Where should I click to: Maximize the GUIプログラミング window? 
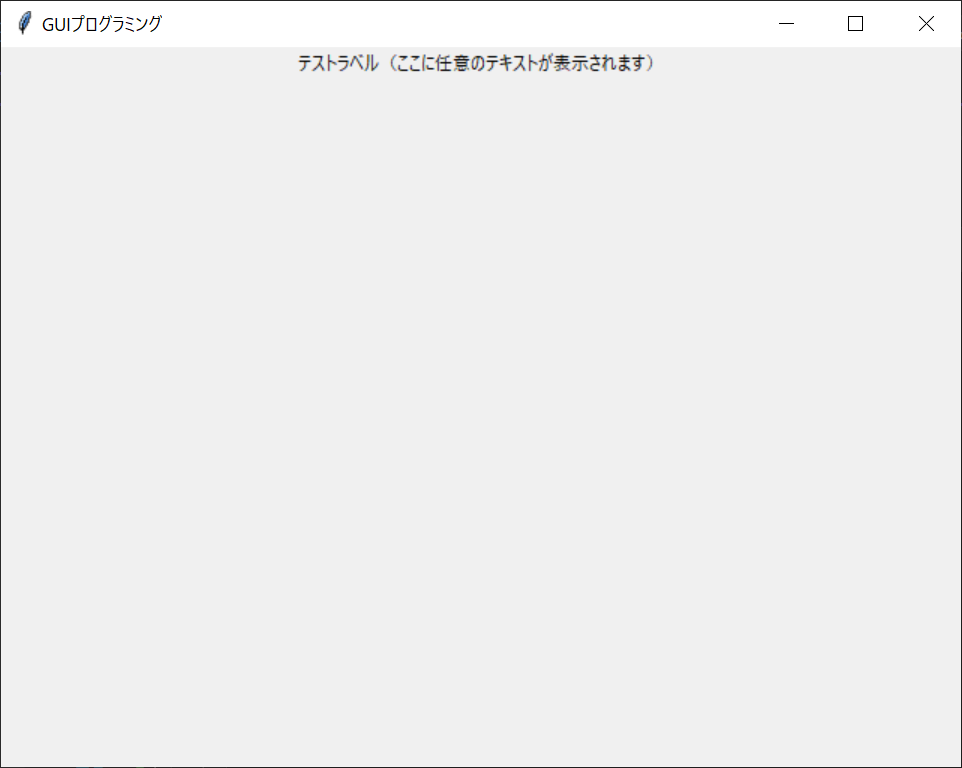[x=855, y=23]
